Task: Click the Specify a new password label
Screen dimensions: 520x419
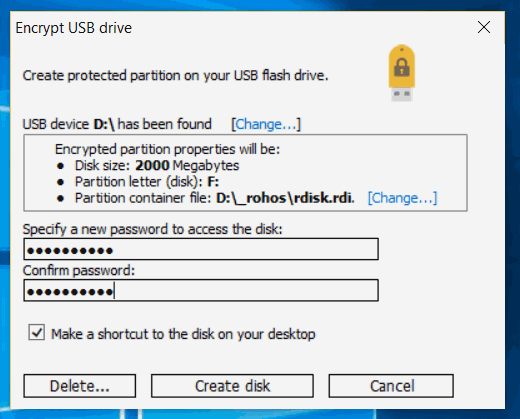Action: 152,229
